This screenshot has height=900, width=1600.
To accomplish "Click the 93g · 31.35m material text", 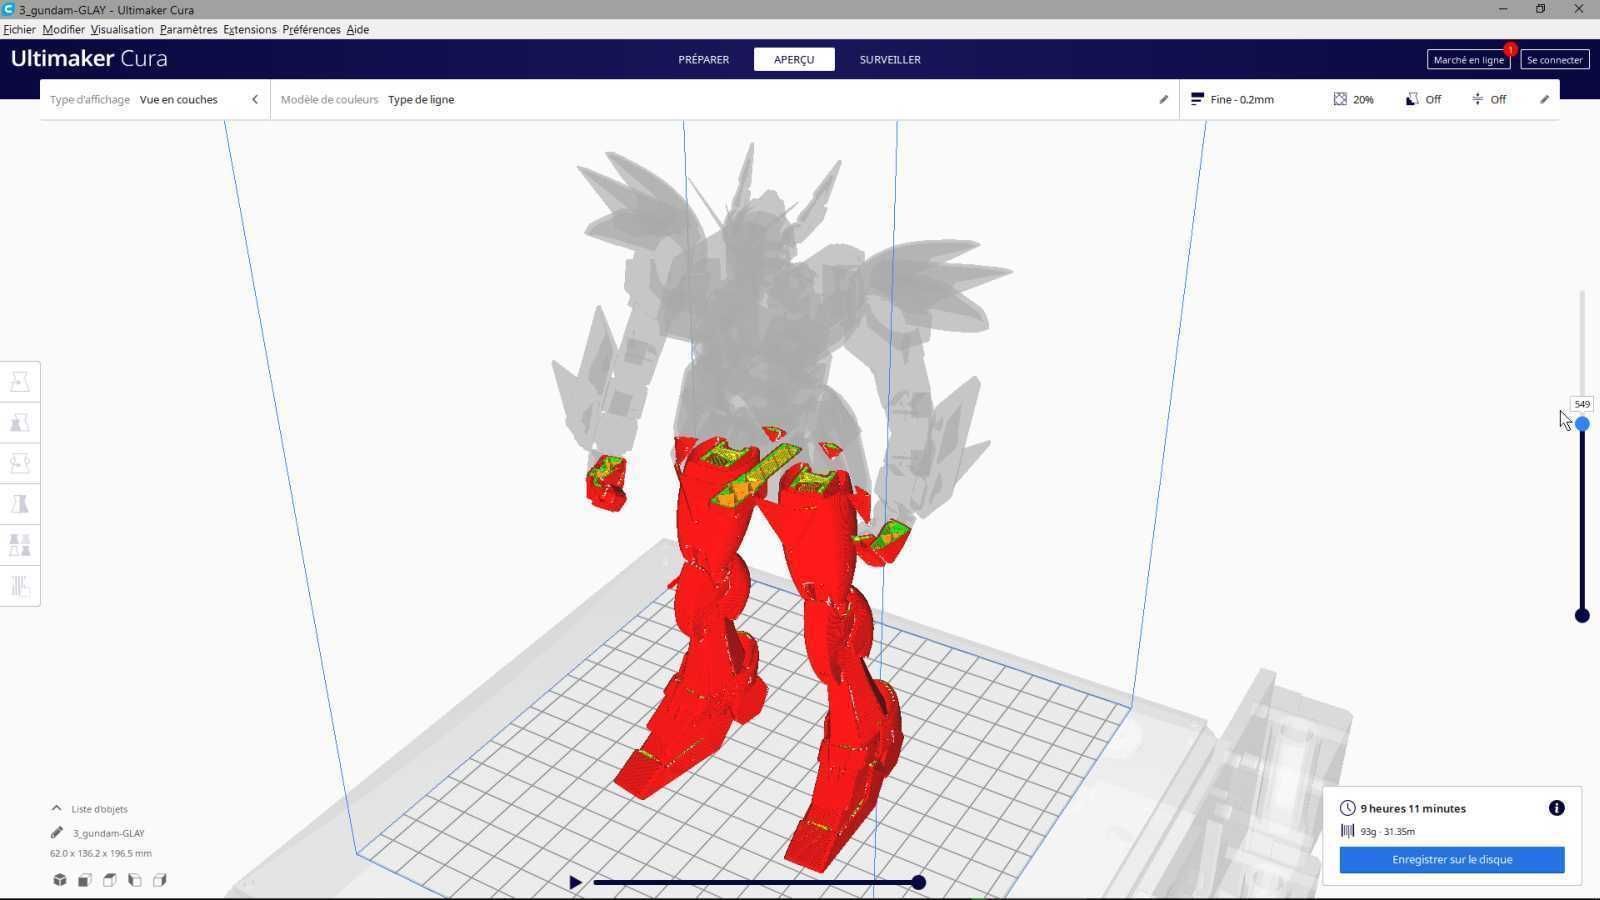I will click(x=1387, y=831).
